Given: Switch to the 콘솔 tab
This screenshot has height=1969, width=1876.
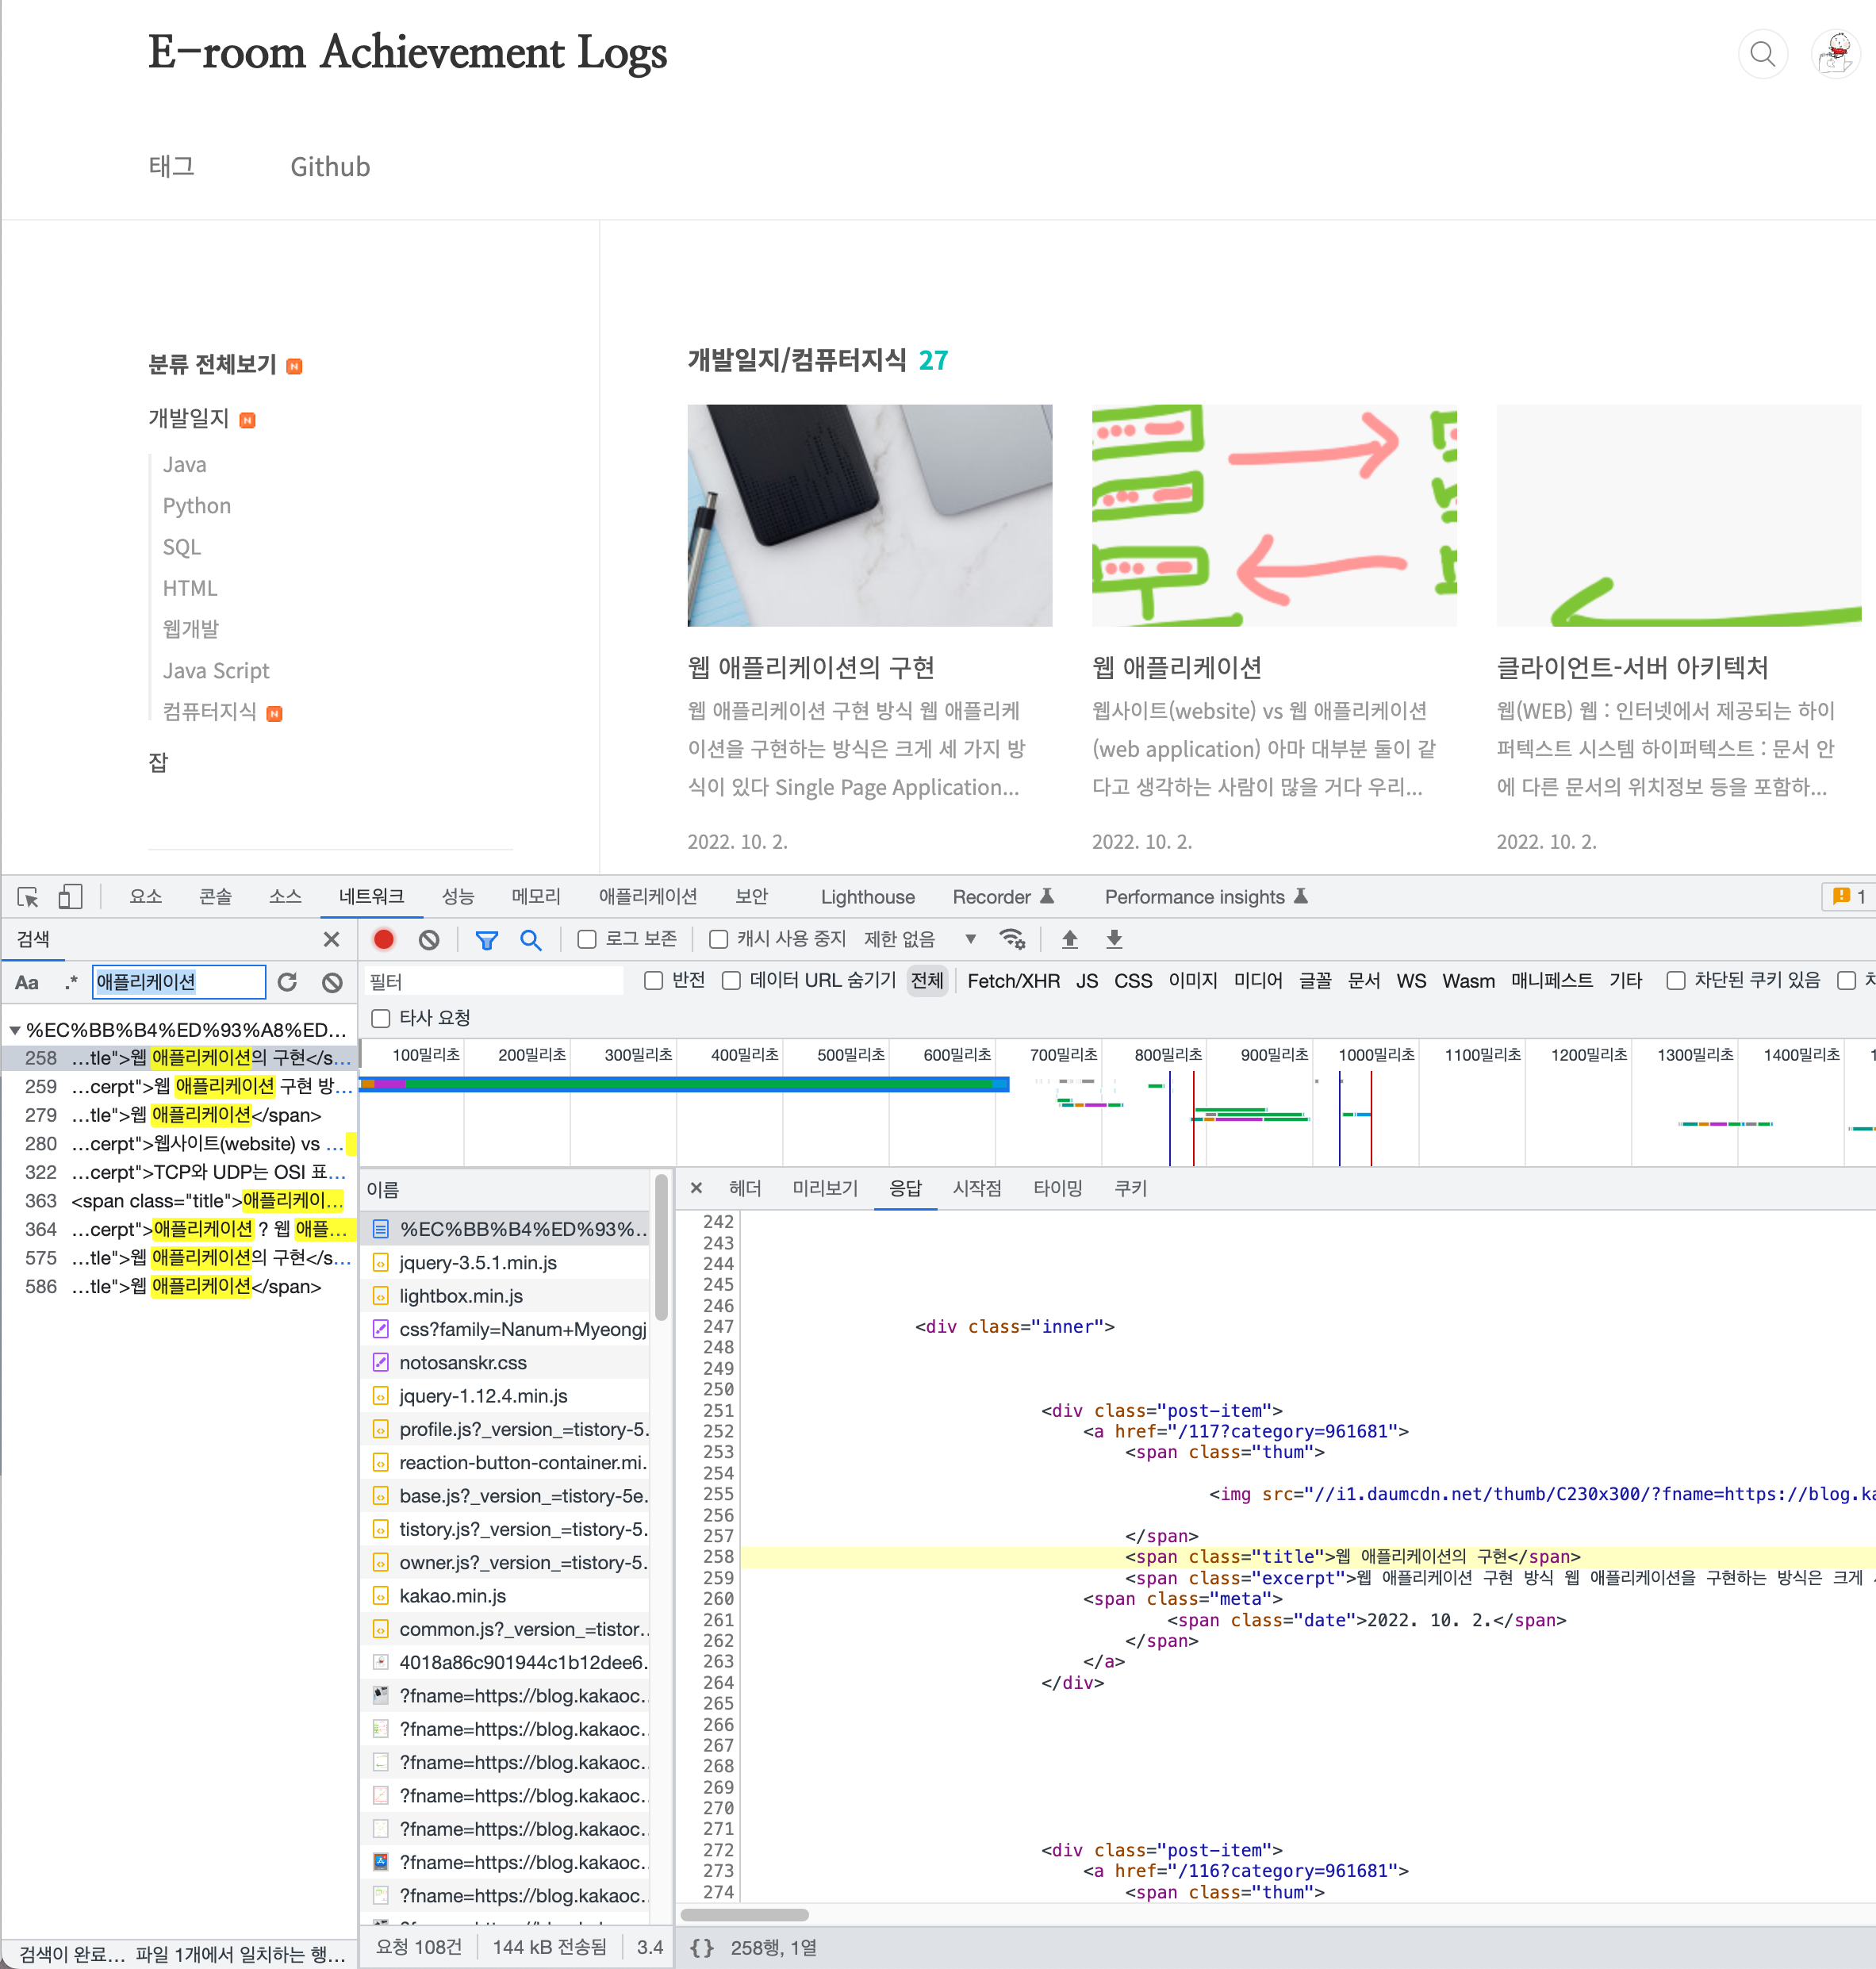Looking at the screenshot, I should (215, 897).
